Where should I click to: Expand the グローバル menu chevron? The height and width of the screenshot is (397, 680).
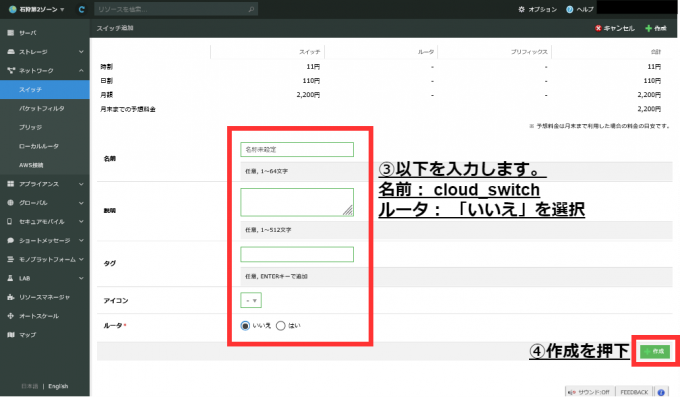click(x=81, y=203)
